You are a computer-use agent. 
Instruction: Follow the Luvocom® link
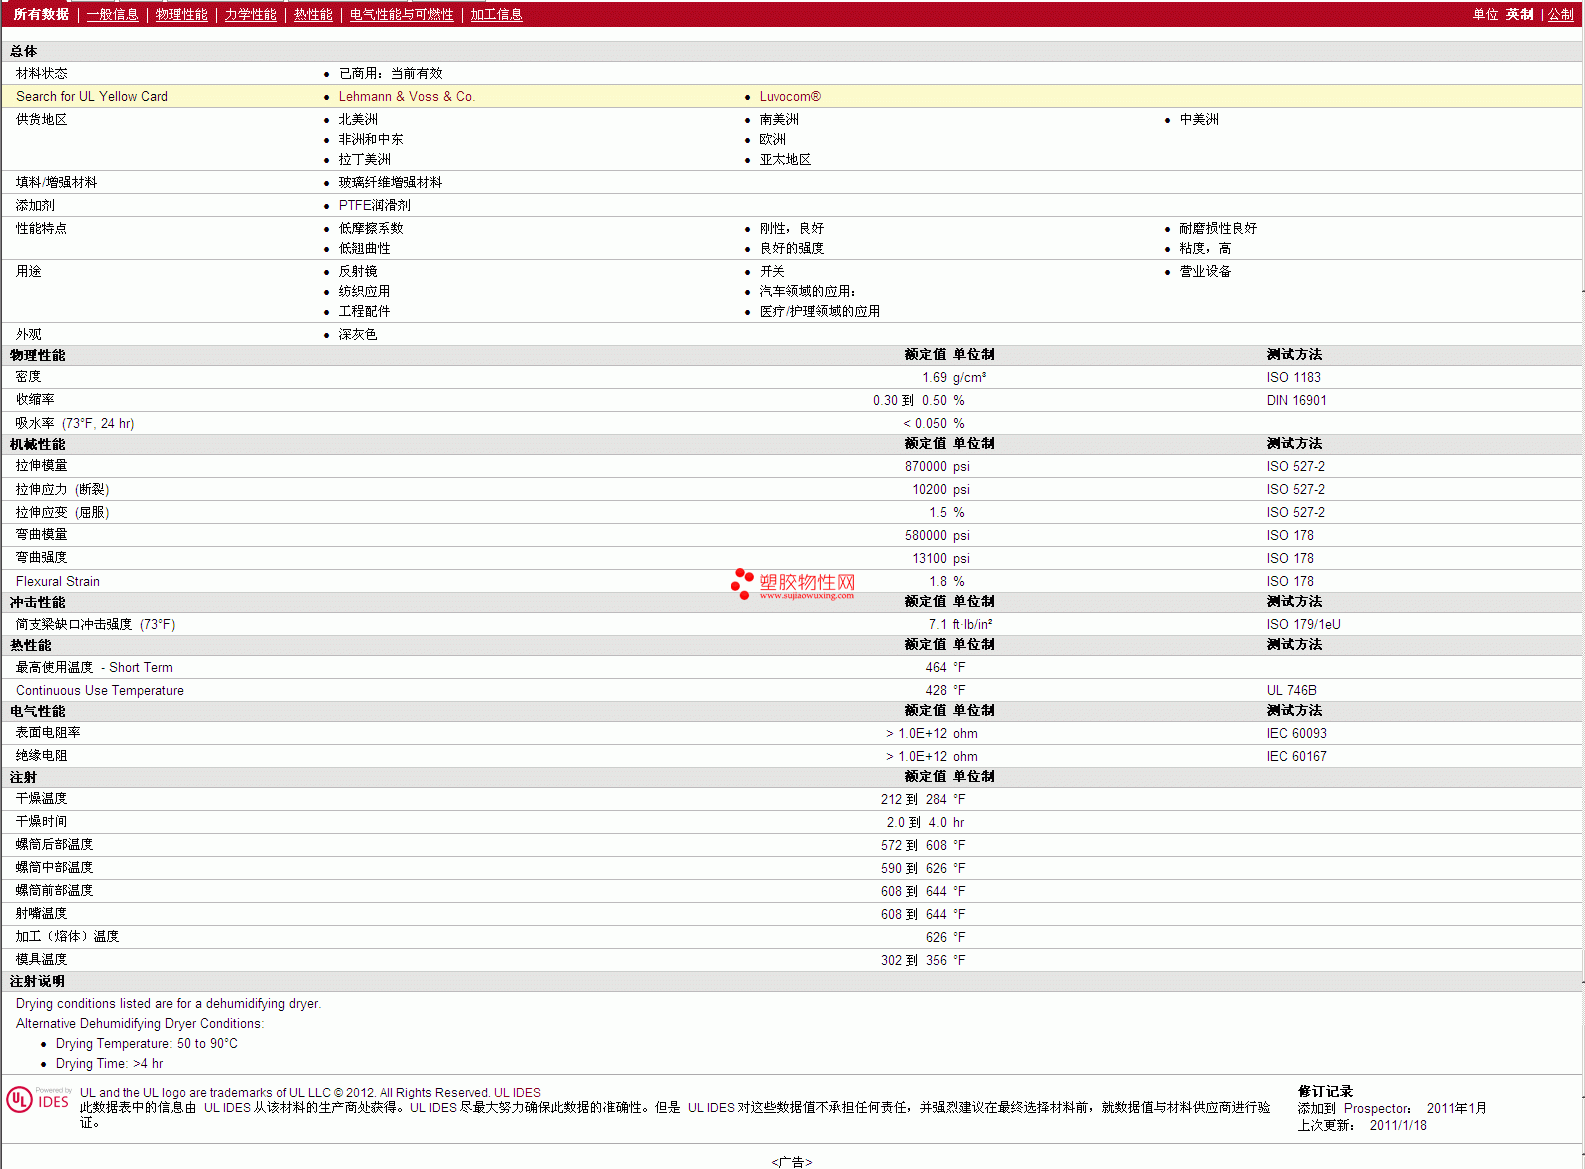click(789, 96)
